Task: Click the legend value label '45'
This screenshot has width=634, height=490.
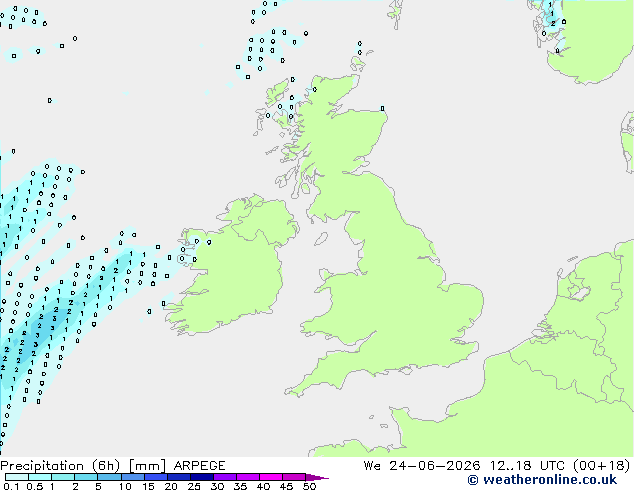Action: pos(286,486)
